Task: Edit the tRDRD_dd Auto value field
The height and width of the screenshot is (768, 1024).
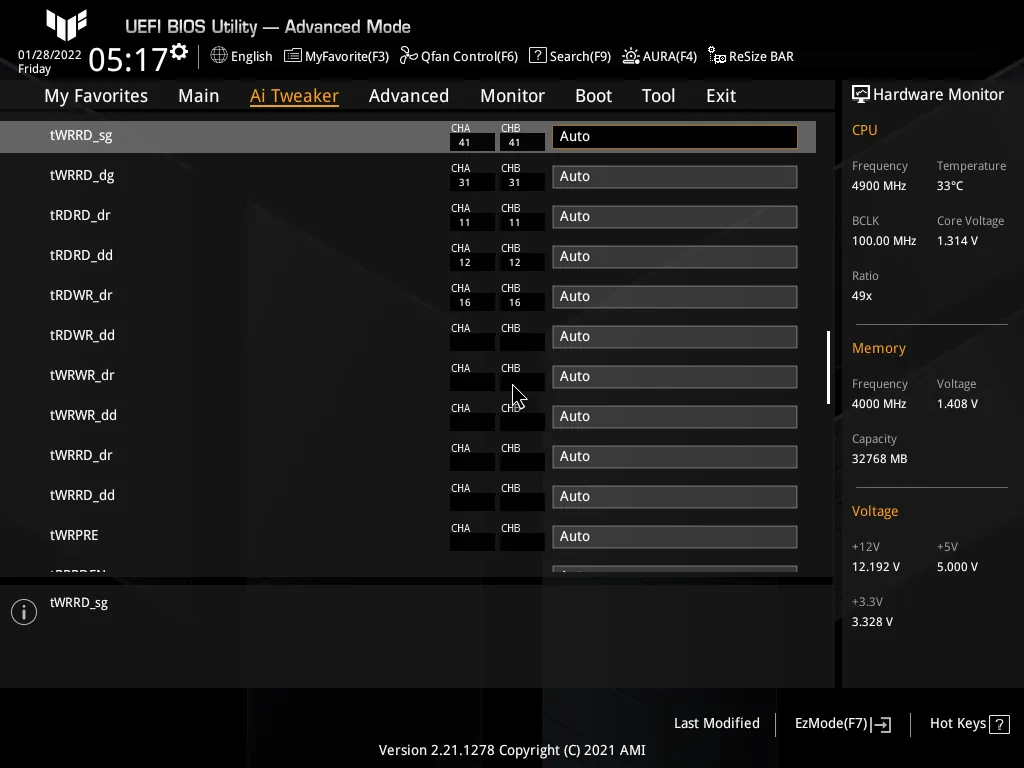Action: (x=675, y=257)
